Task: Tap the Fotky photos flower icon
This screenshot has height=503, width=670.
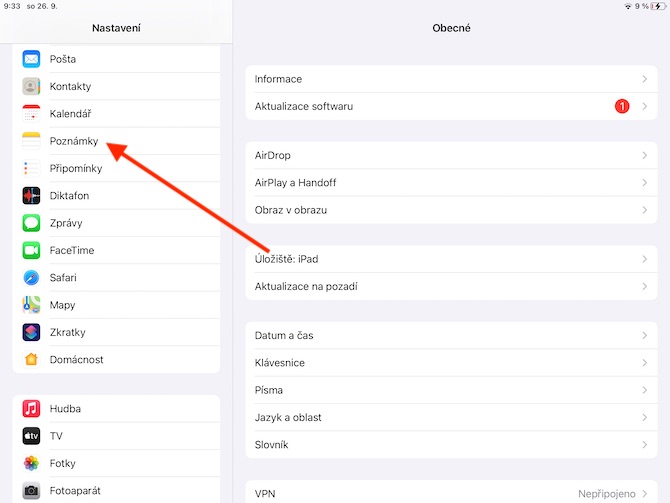Action: pos(31,463)
